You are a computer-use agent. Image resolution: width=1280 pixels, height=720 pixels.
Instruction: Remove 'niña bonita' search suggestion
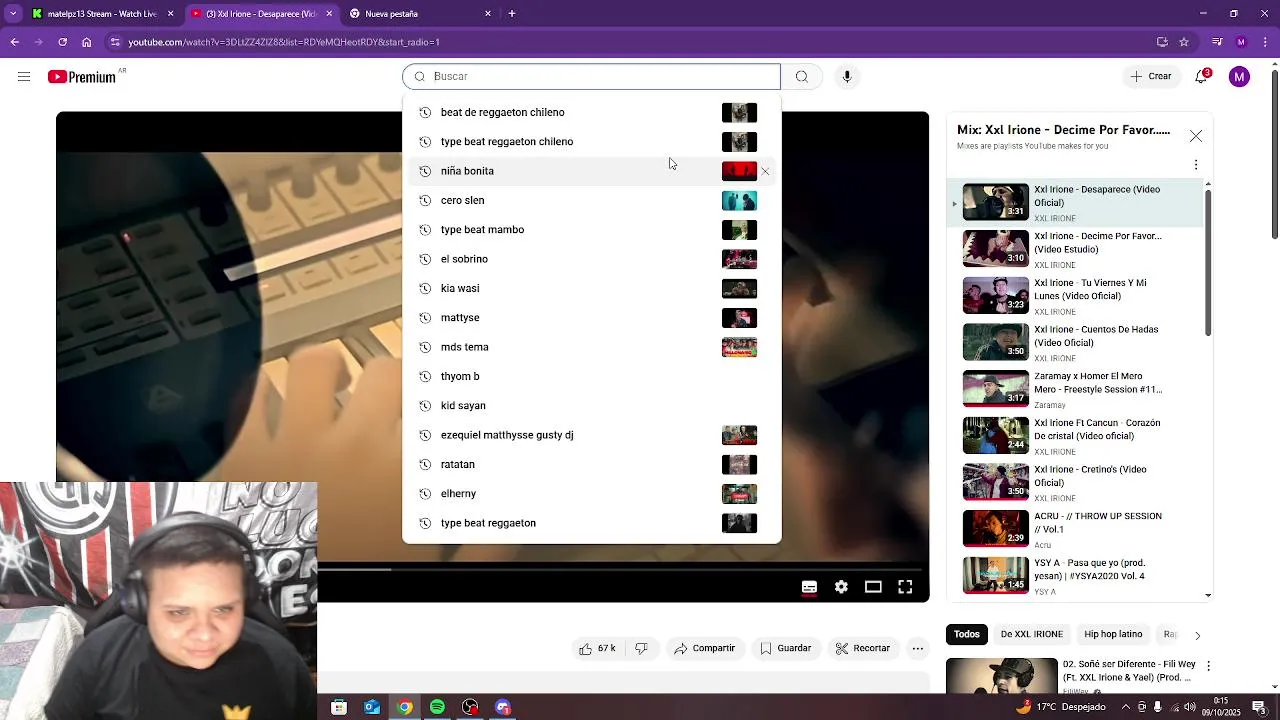pyautogui.click(x=766, y=171)
